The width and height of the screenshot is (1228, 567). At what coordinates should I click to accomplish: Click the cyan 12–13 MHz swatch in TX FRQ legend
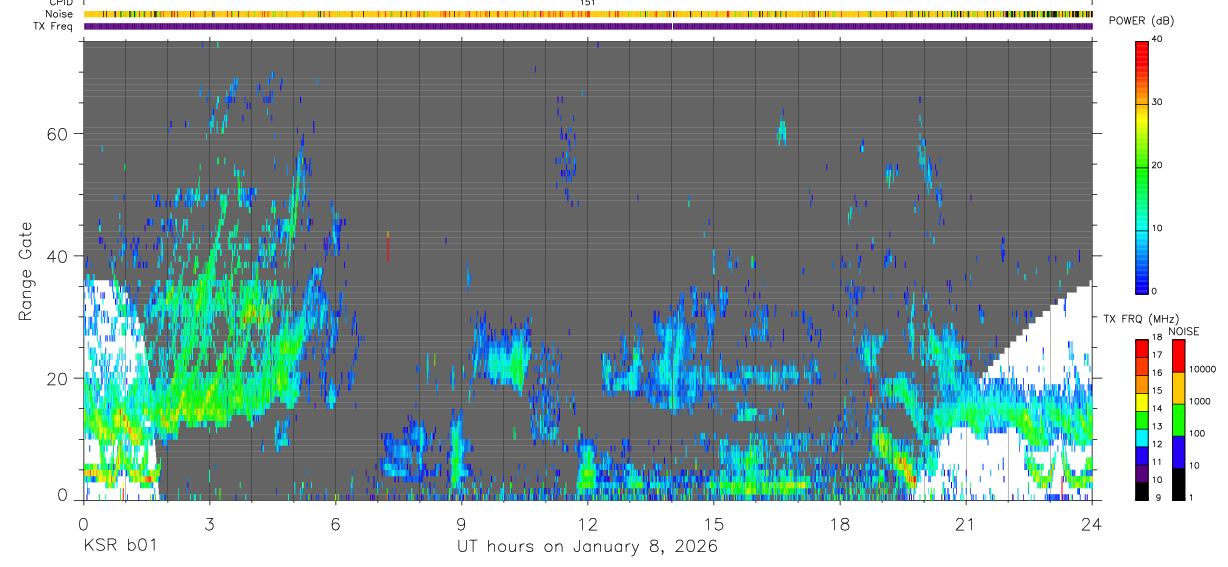1141,438
